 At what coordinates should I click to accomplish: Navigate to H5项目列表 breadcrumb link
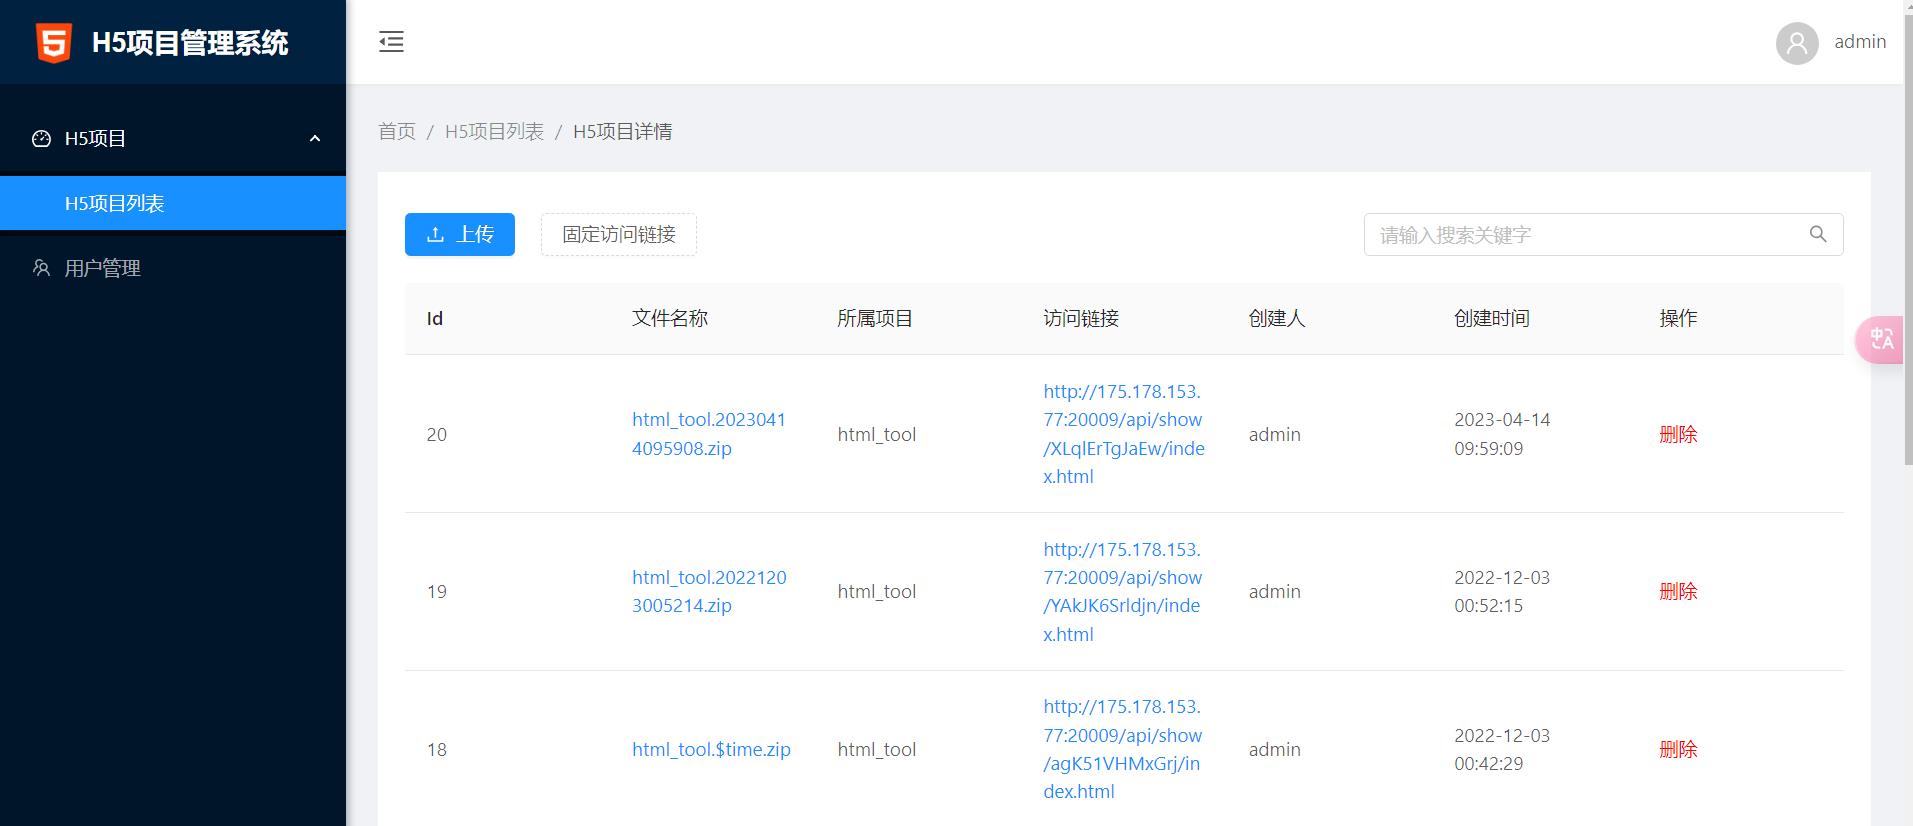tap(494, 132)
